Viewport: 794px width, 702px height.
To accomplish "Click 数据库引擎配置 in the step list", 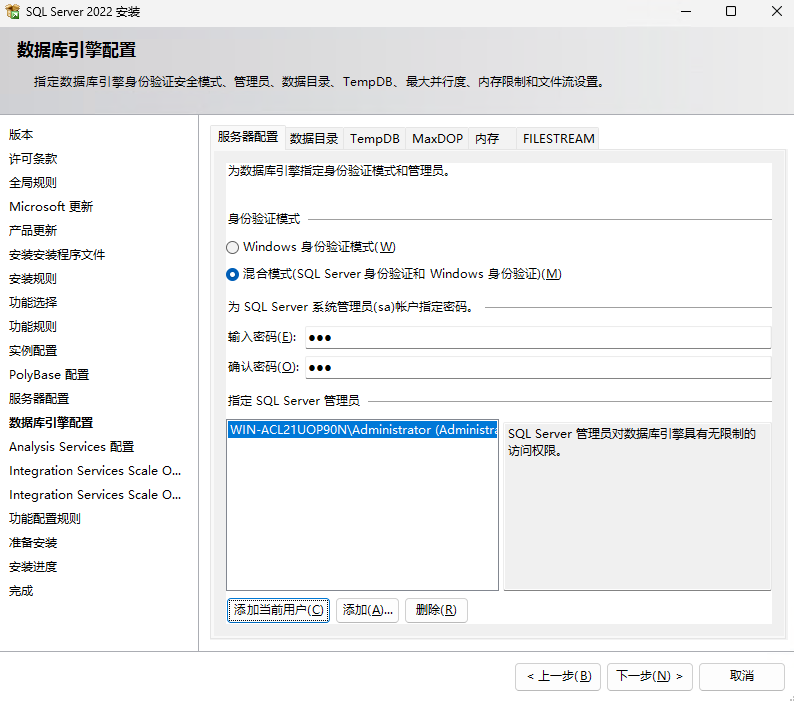I will (x=51, y=423).
